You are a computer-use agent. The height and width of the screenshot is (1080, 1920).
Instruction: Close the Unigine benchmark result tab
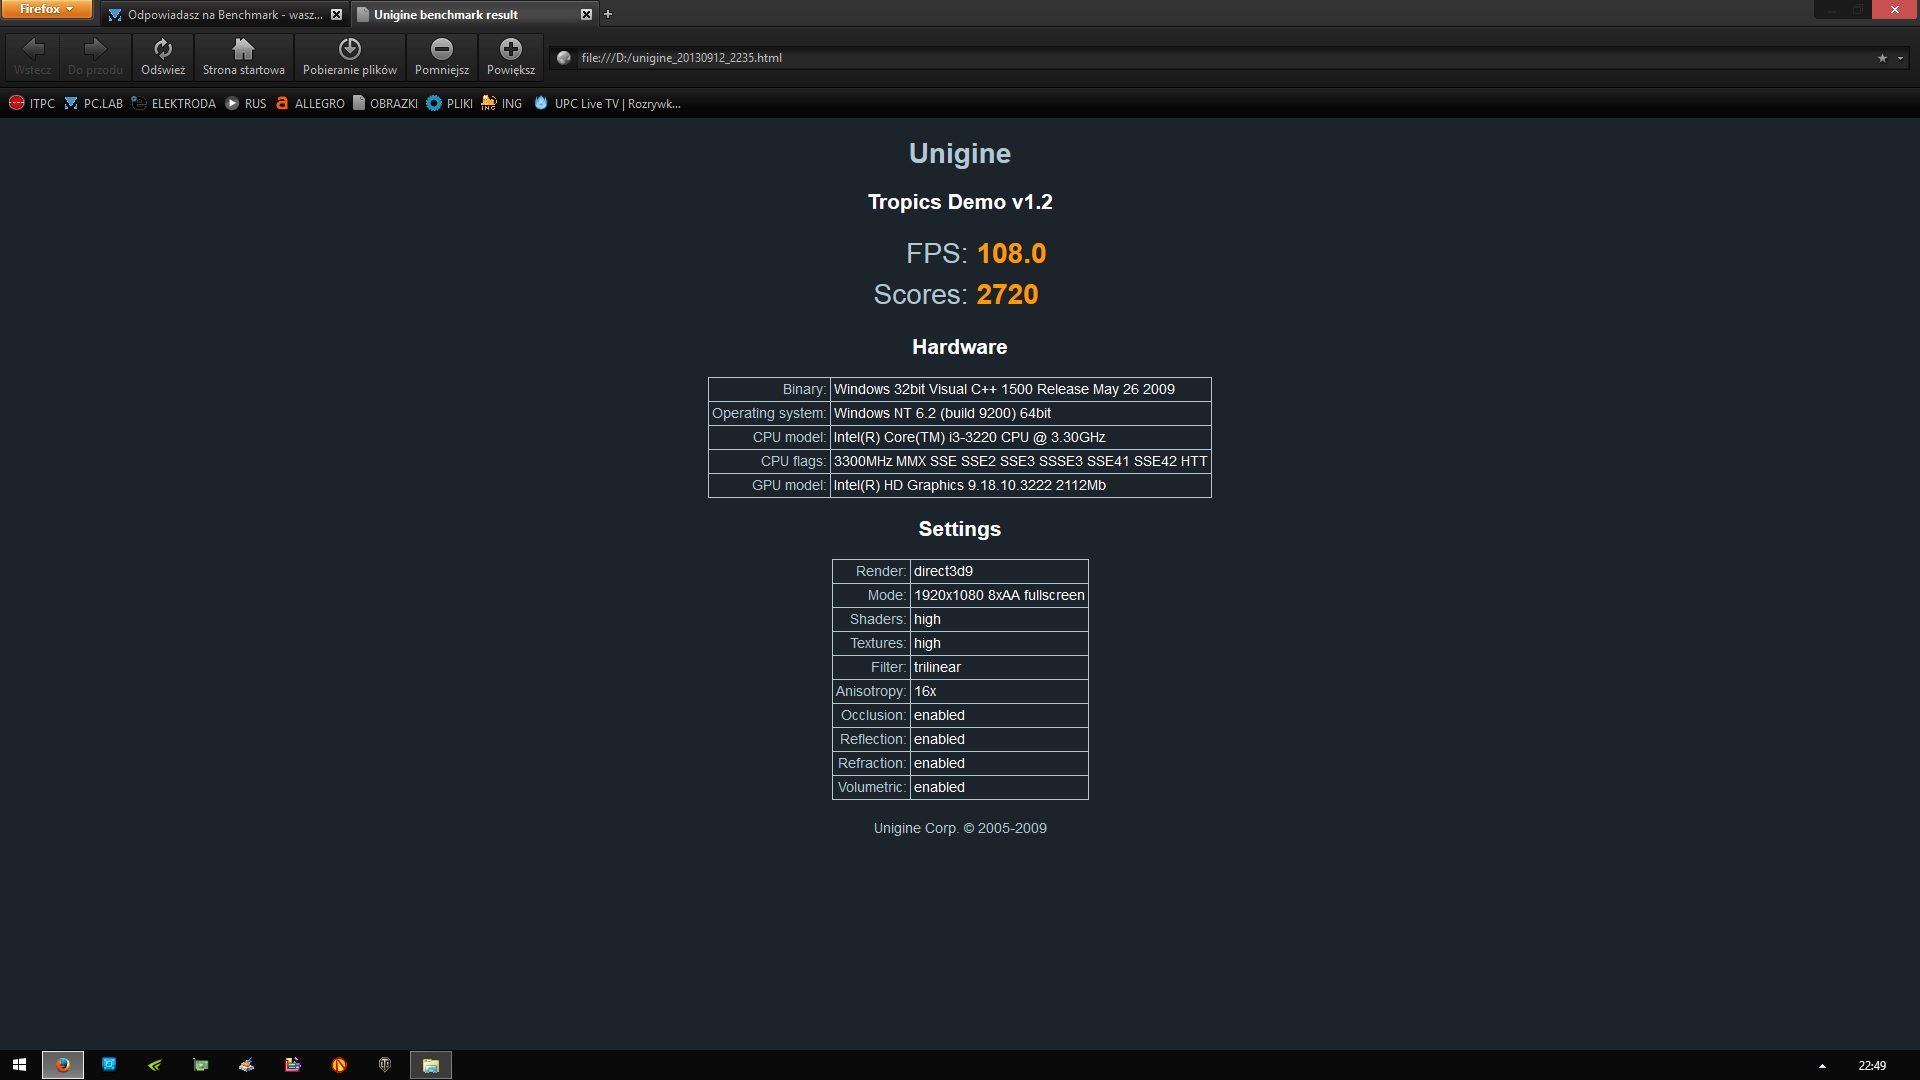(586, 14)
